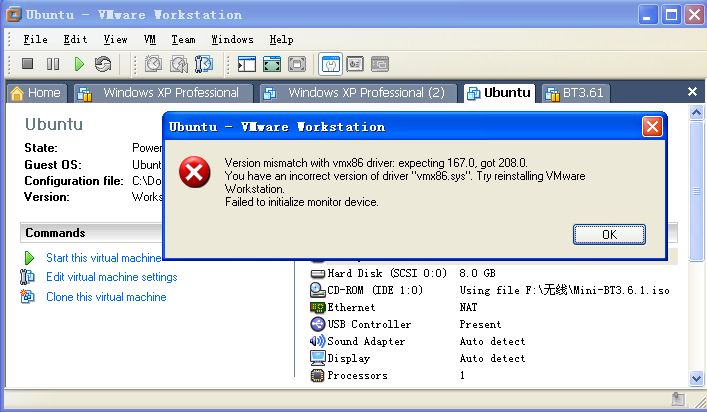Screen dimensions: 707x412
Task: Switch to the Home tab
Action: click(36, 93)
